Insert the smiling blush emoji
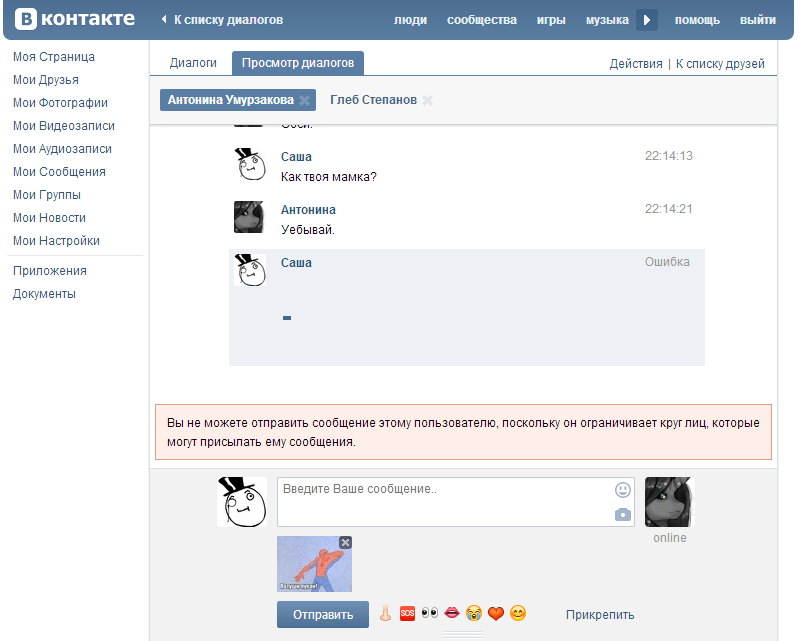Image resolution: width=805 pixels, height=641 pixels. coord(518,613)
